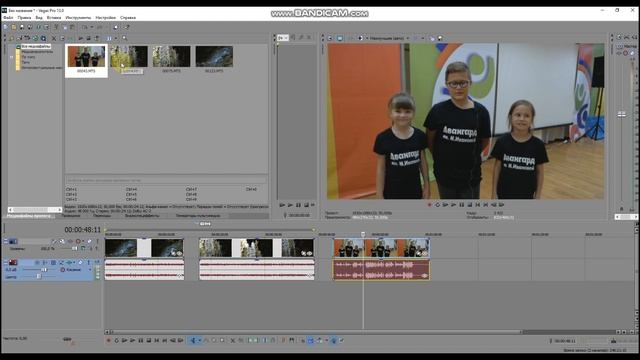Select the 00043.MTS thumbnail
Image resolution: width=640 pixels, height=360 pixels.
coord(86,60)
